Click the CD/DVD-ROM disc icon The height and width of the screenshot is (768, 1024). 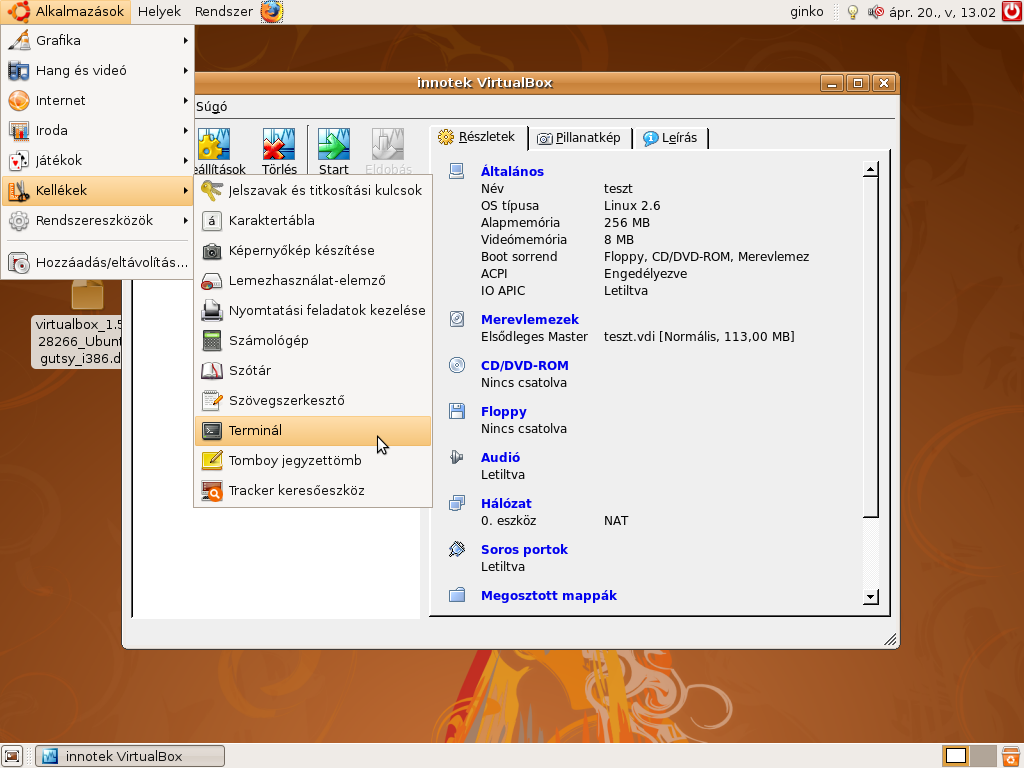[x=457, y=365]
